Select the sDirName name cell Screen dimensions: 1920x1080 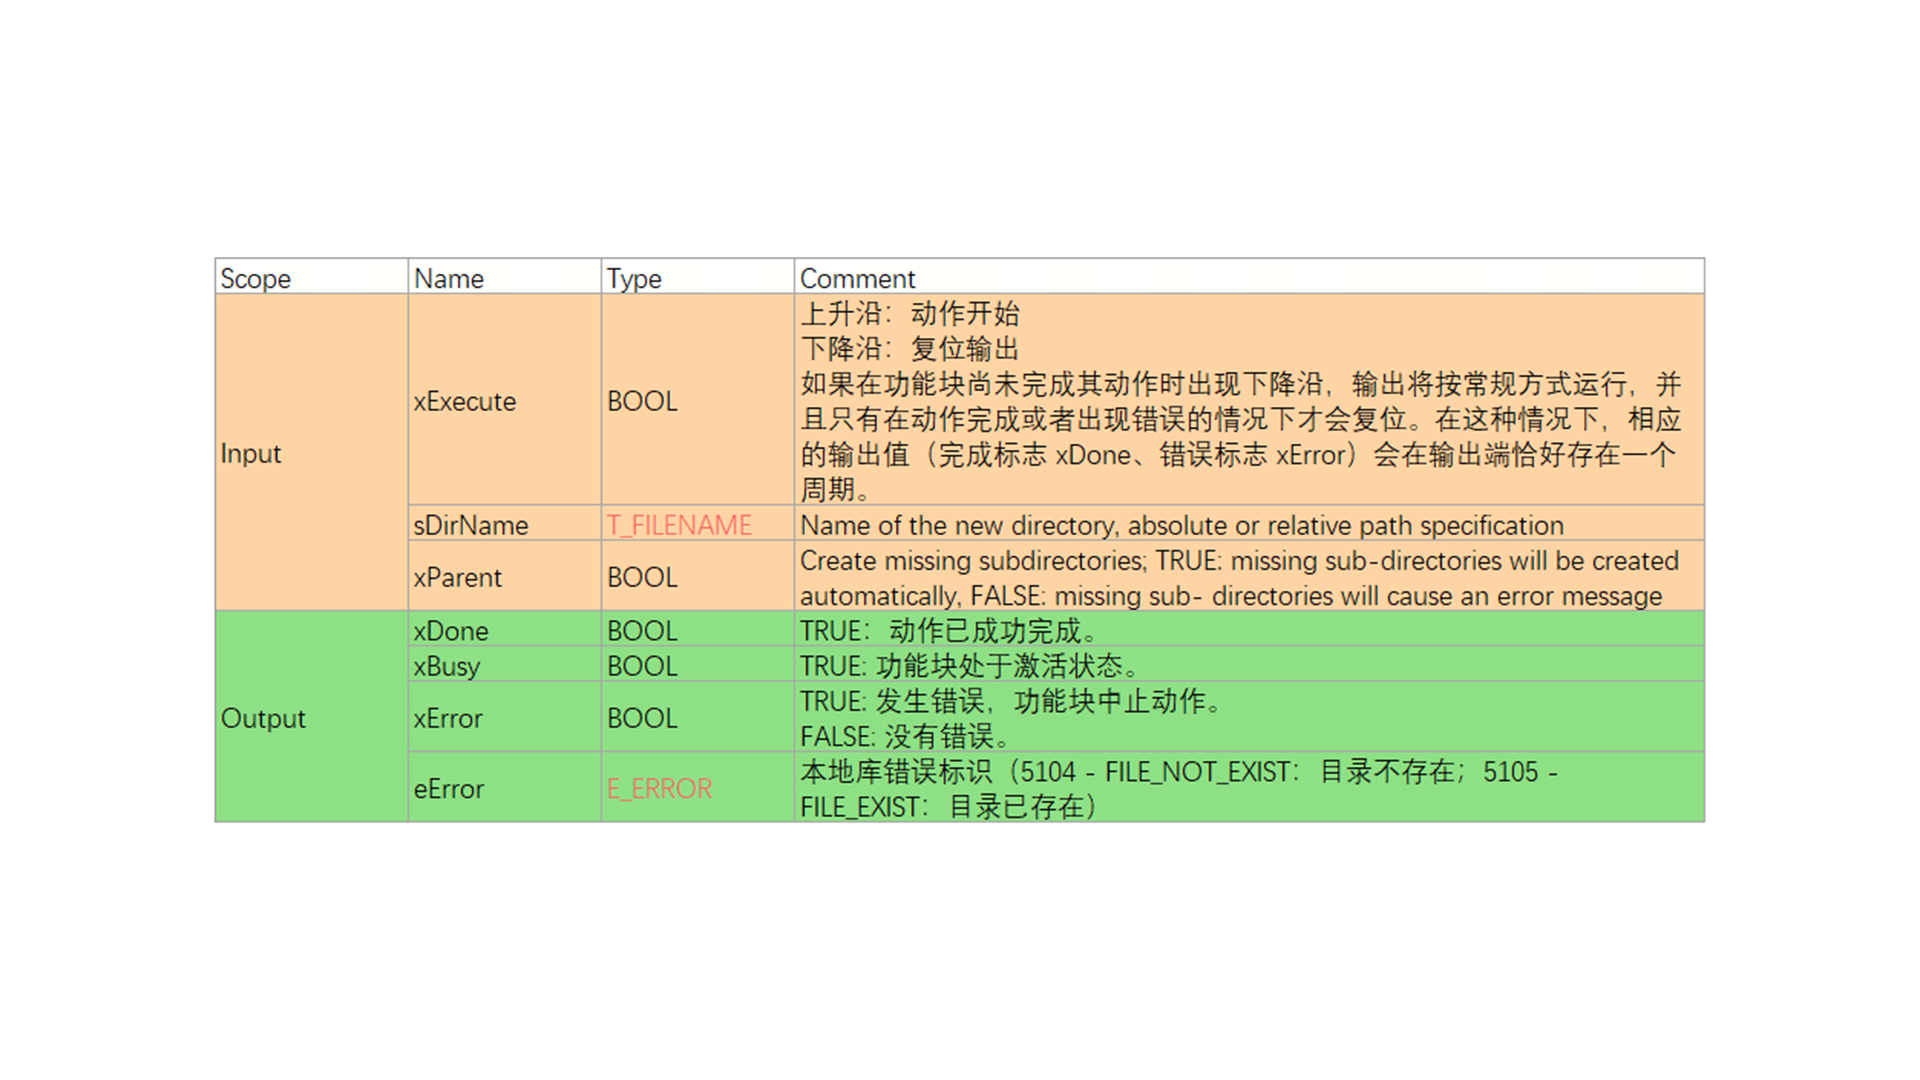point(471,525)
